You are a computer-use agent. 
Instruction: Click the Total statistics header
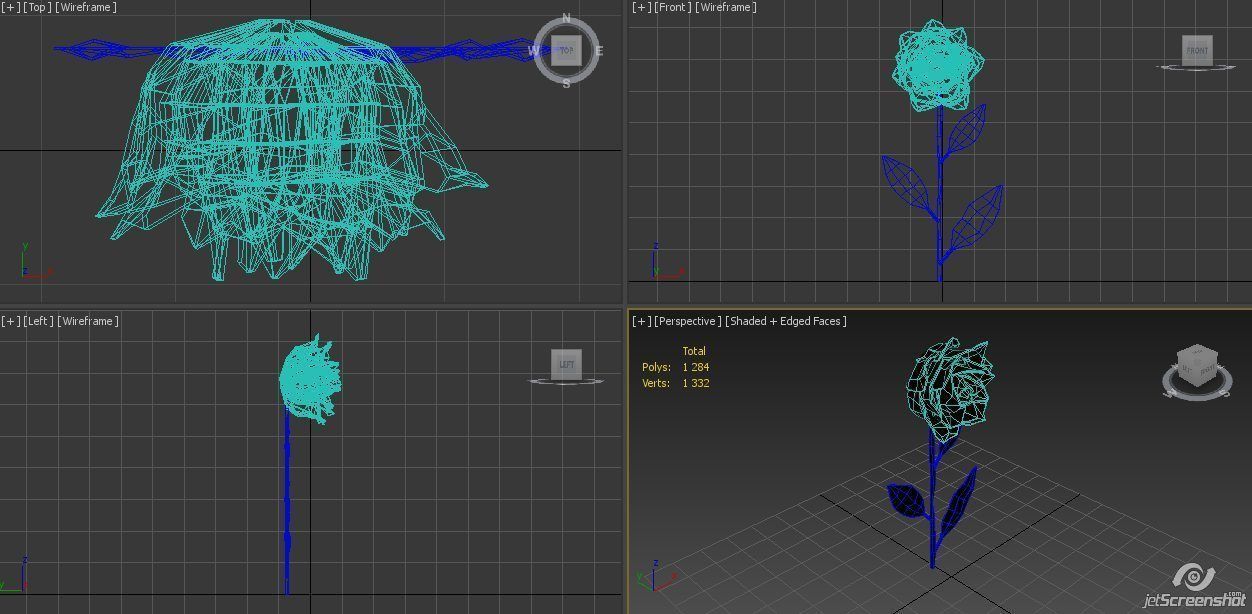click(694, 351)
